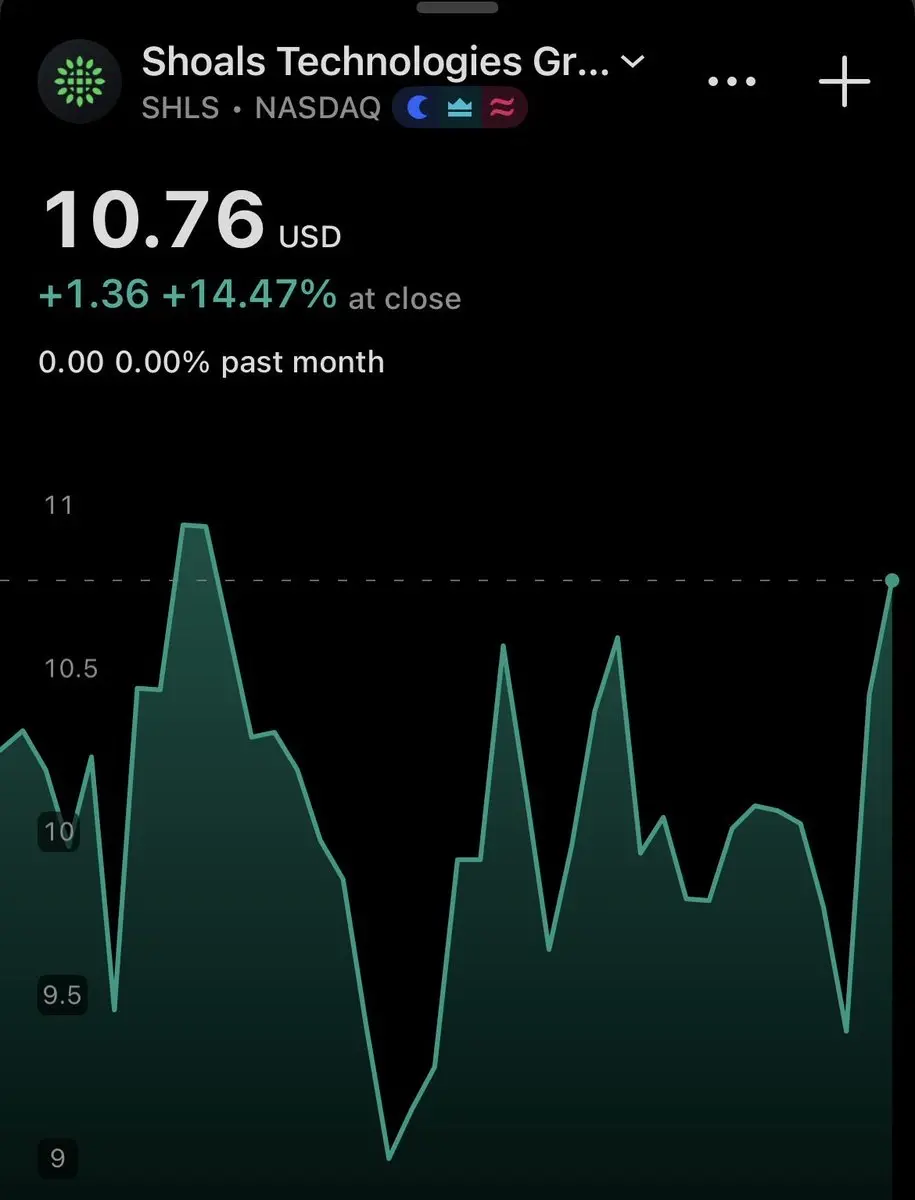Tap the +1.36 +14.47% at close change
The width and height of the screenshot is (915, 1200).
(x=250, y=296)
